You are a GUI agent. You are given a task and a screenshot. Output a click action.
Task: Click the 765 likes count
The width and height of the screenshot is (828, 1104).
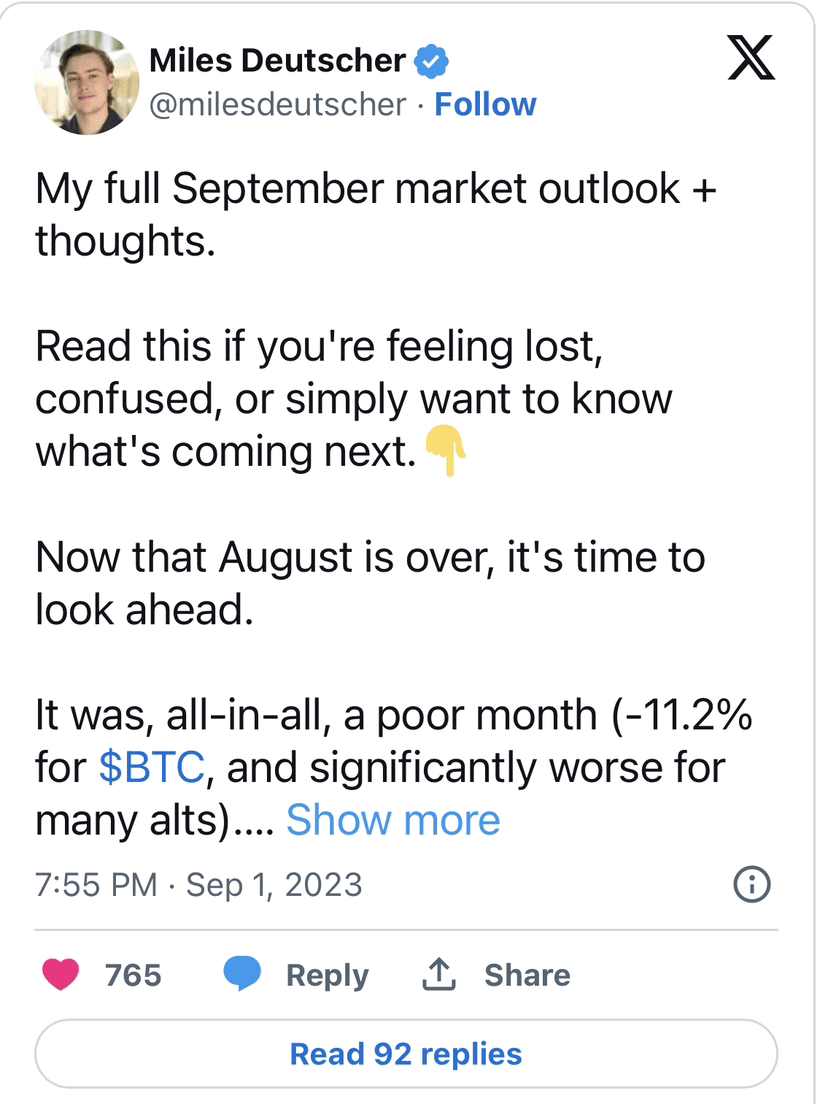click(133, 975)
